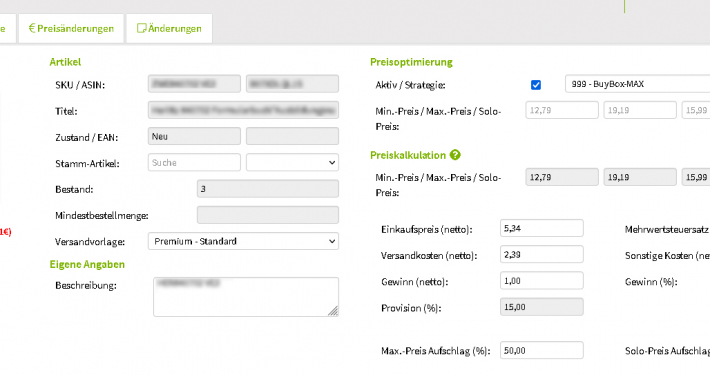Click the edit icon on Änderungen tab
This screenshot has width=710, height=375.
pyautogui.click(x=141, y=28)
